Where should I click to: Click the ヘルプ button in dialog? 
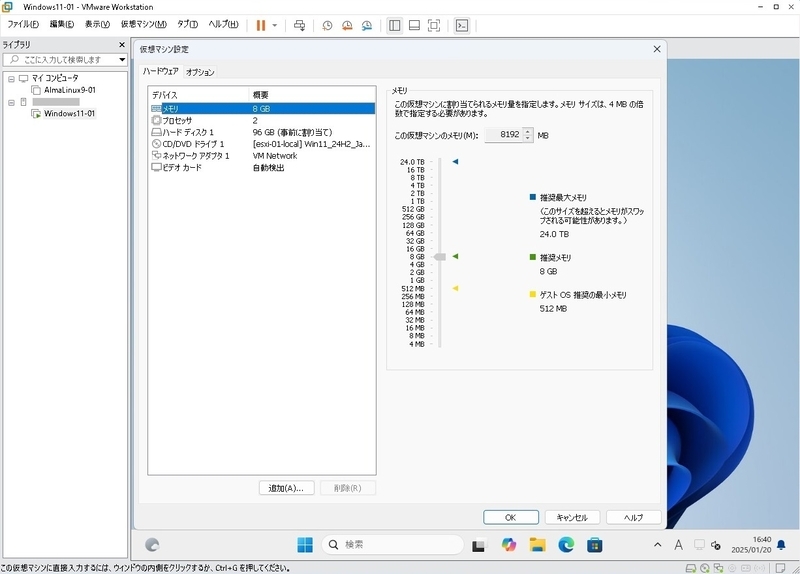coord(633,517)
